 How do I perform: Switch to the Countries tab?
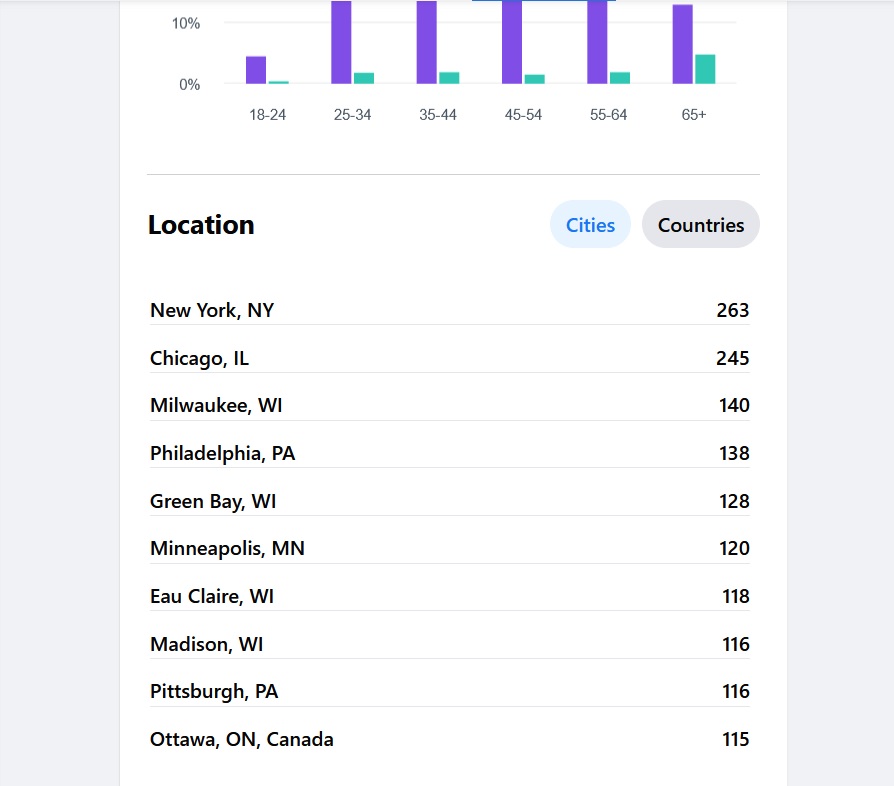[700, 225]
